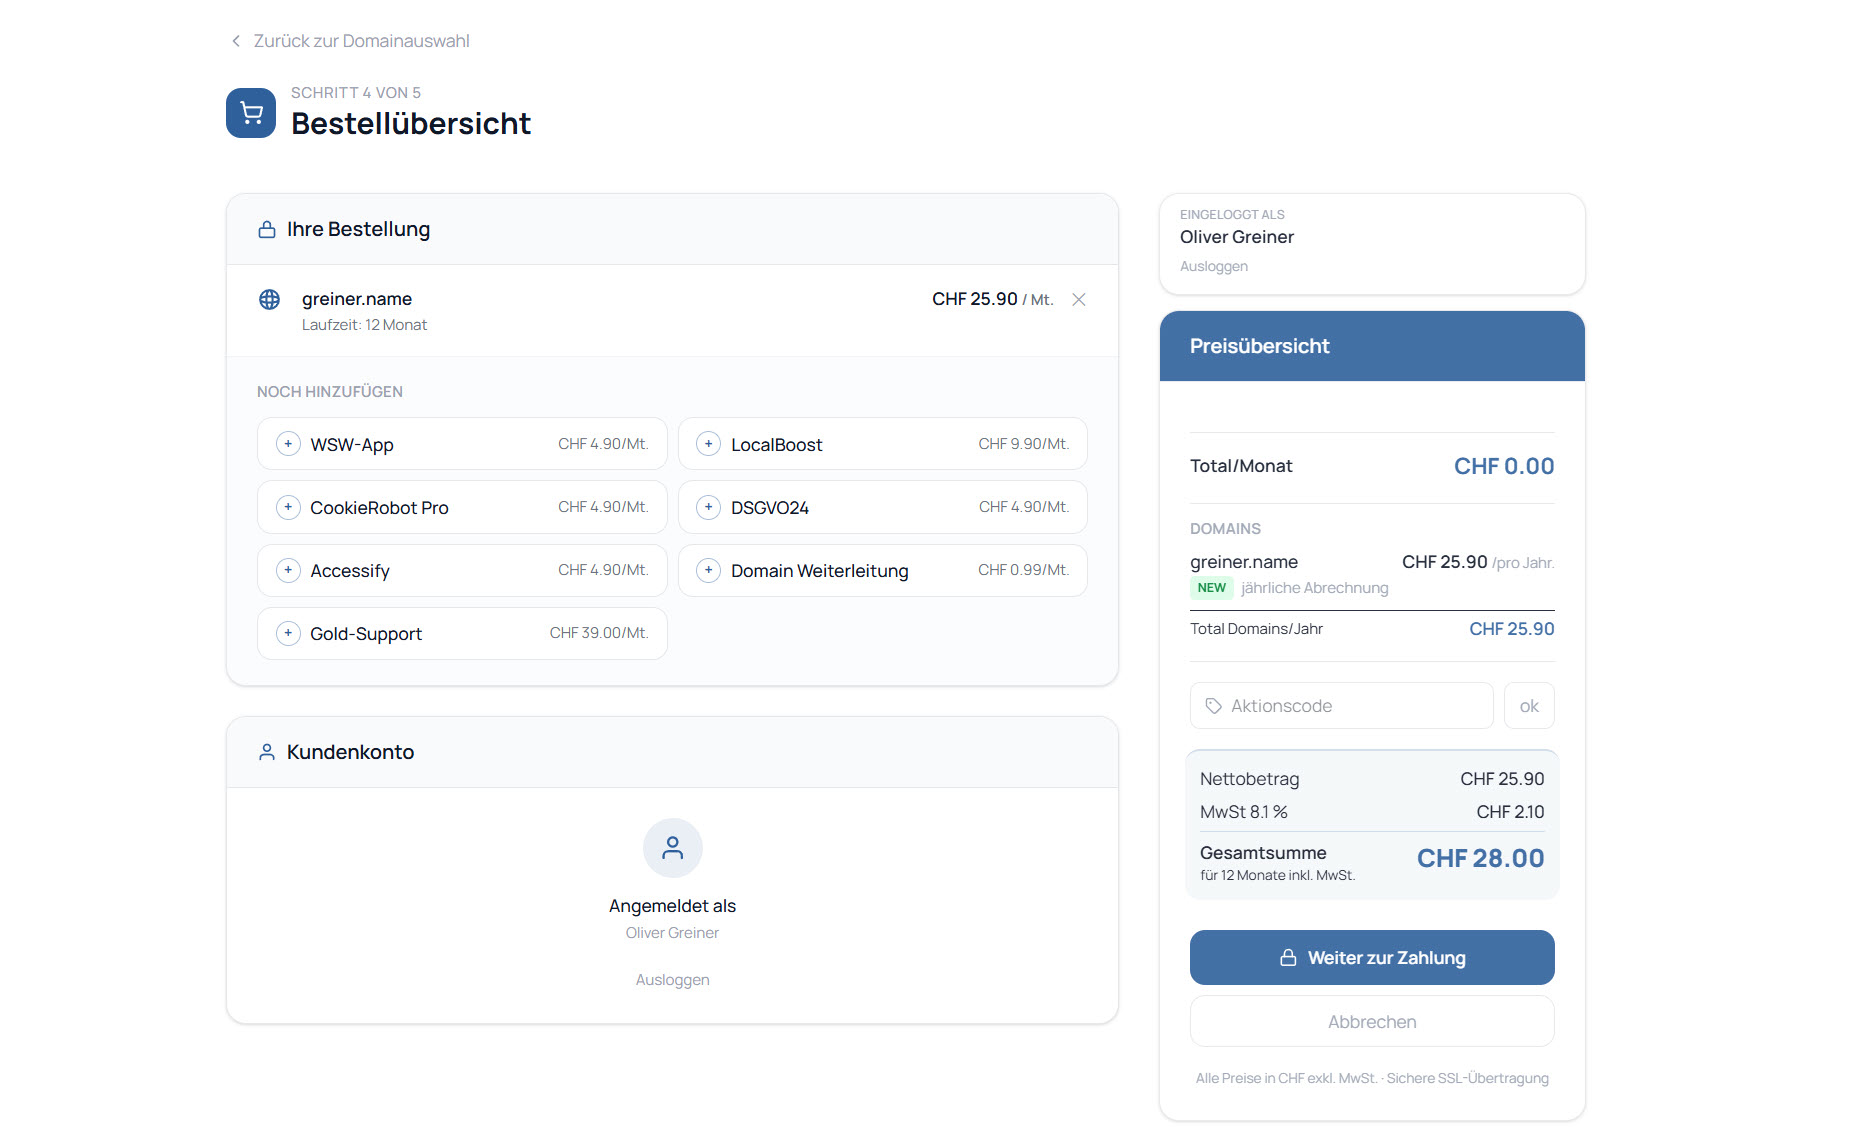Screen dimensions: 1853x1145
Task: Proceed with Weiter zur Zahlung button
Action: pos(1371,958)
